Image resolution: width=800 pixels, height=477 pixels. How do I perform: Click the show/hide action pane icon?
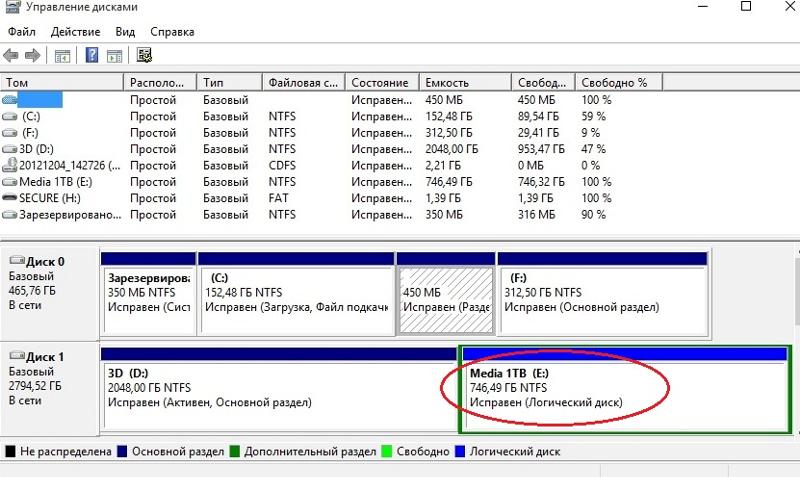click(114, 56)
